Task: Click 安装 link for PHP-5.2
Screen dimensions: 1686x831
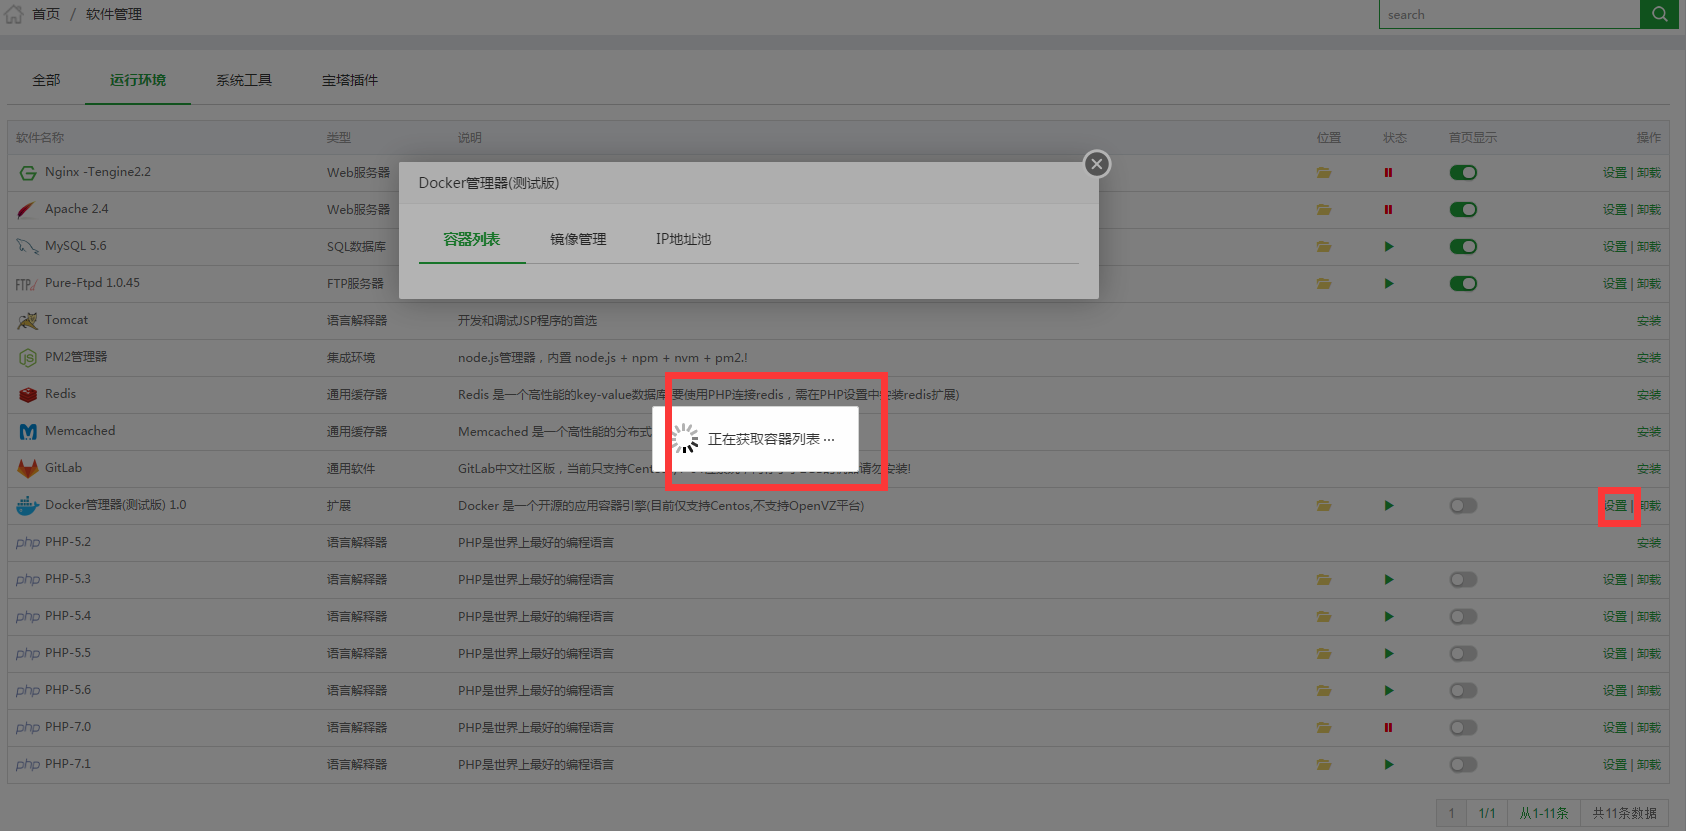Action: pos(1649,543)
